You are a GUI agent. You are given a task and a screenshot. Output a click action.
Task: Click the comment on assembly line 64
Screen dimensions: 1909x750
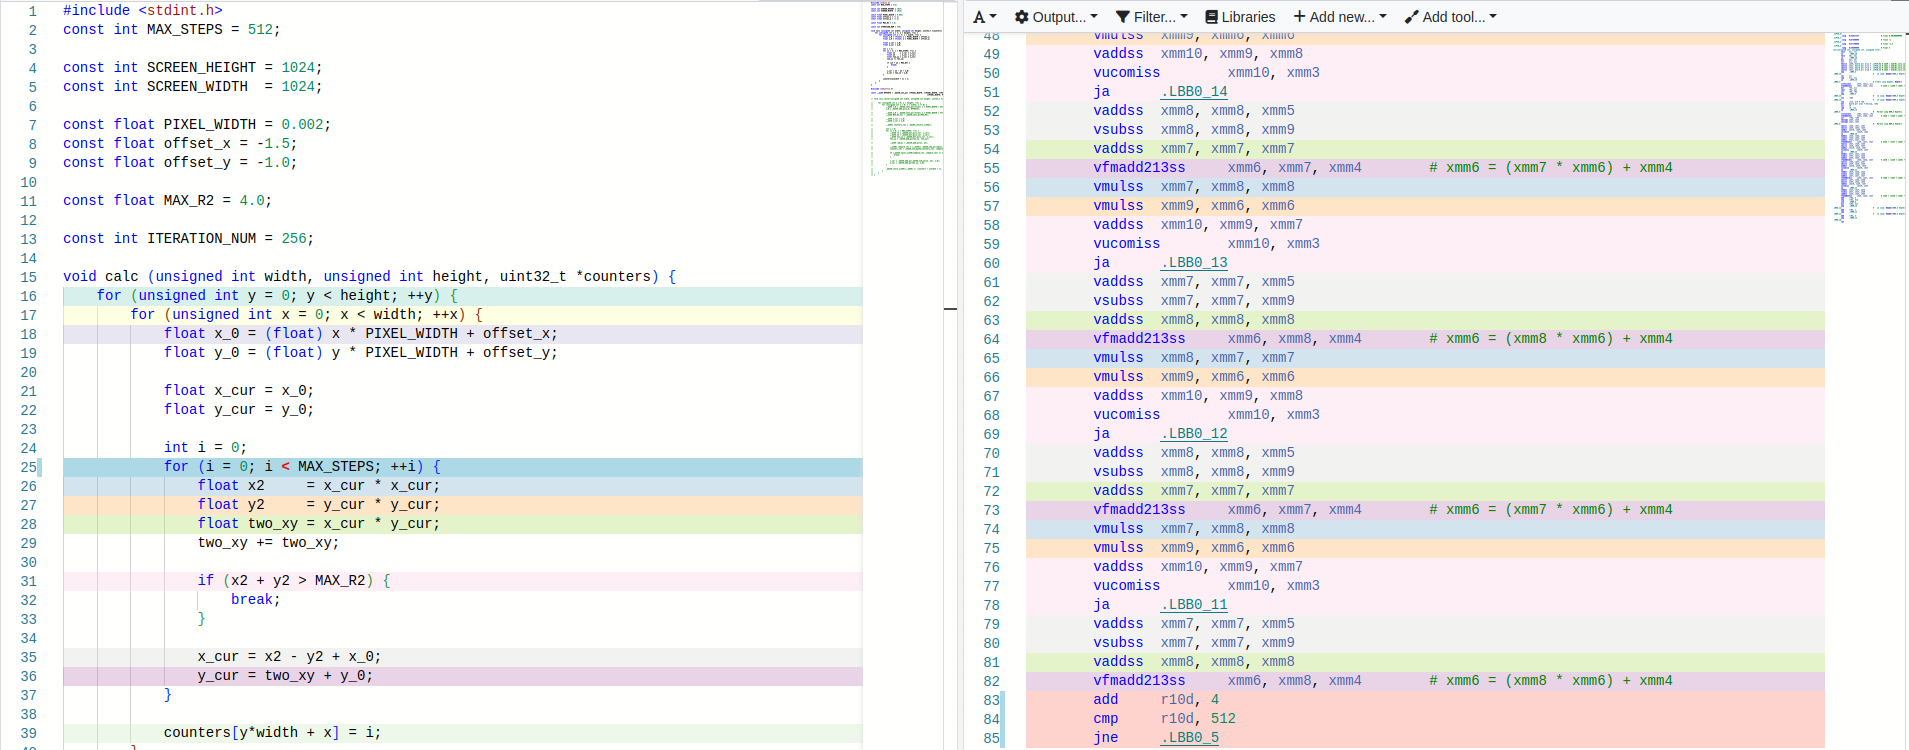coord(1551,339)
